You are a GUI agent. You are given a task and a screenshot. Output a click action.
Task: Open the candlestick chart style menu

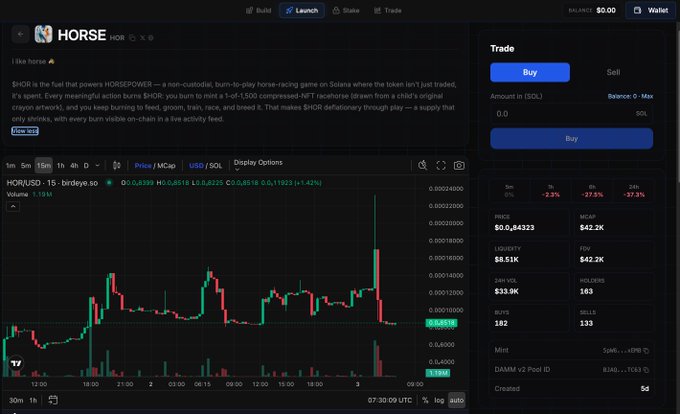click(x=117, y=166)
